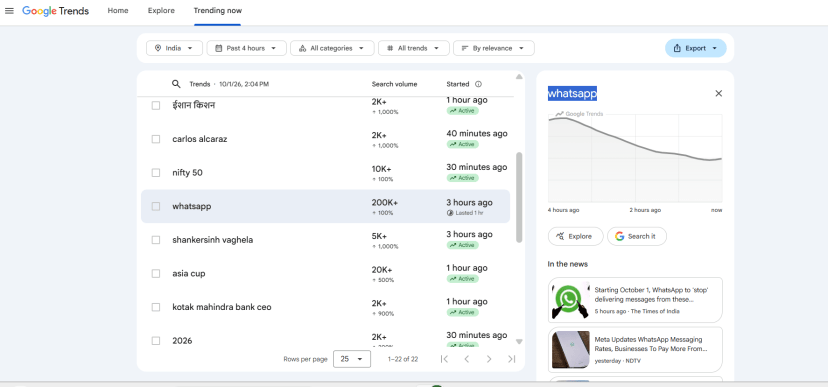Open the All categories dropdown
This screenshot has width=828, height=387.
pos(332,48)
